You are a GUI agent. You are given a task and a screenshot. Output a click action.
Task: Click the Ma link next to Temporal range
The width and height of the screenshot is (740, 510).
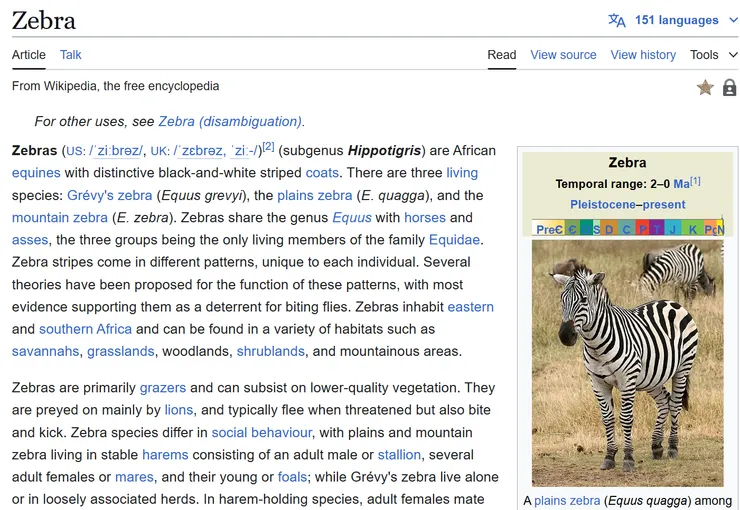681,184
